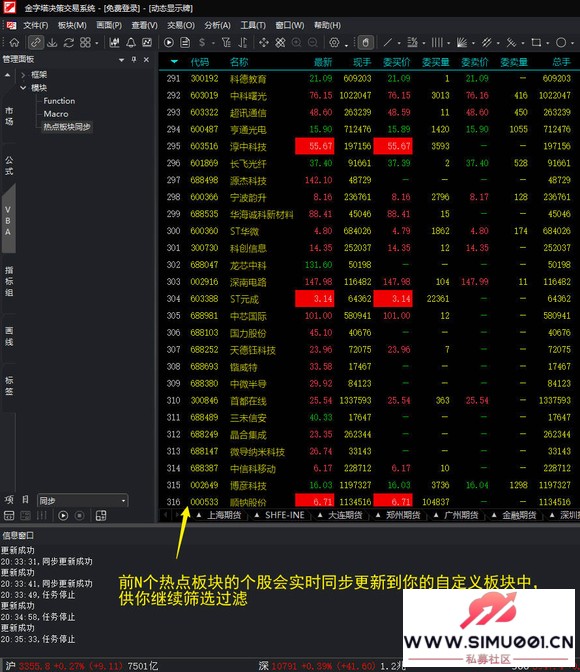Screen dimensions: 580x672
Task: Open the 查看(V) menu
Action: tap(144, 25)
